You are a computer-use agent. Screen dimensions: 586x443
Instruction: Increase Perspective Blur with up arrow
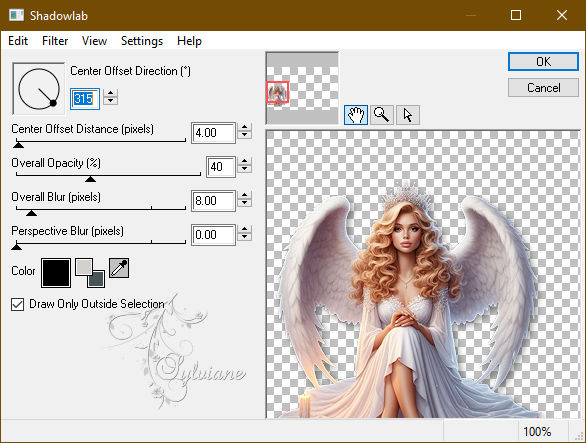pos(244,230)
